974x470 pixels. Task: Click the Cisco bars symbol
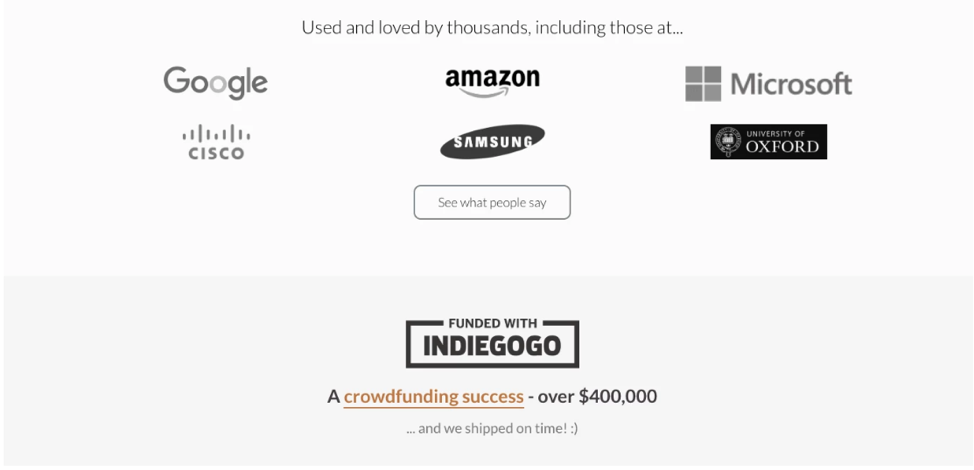[x=216, y=134]
